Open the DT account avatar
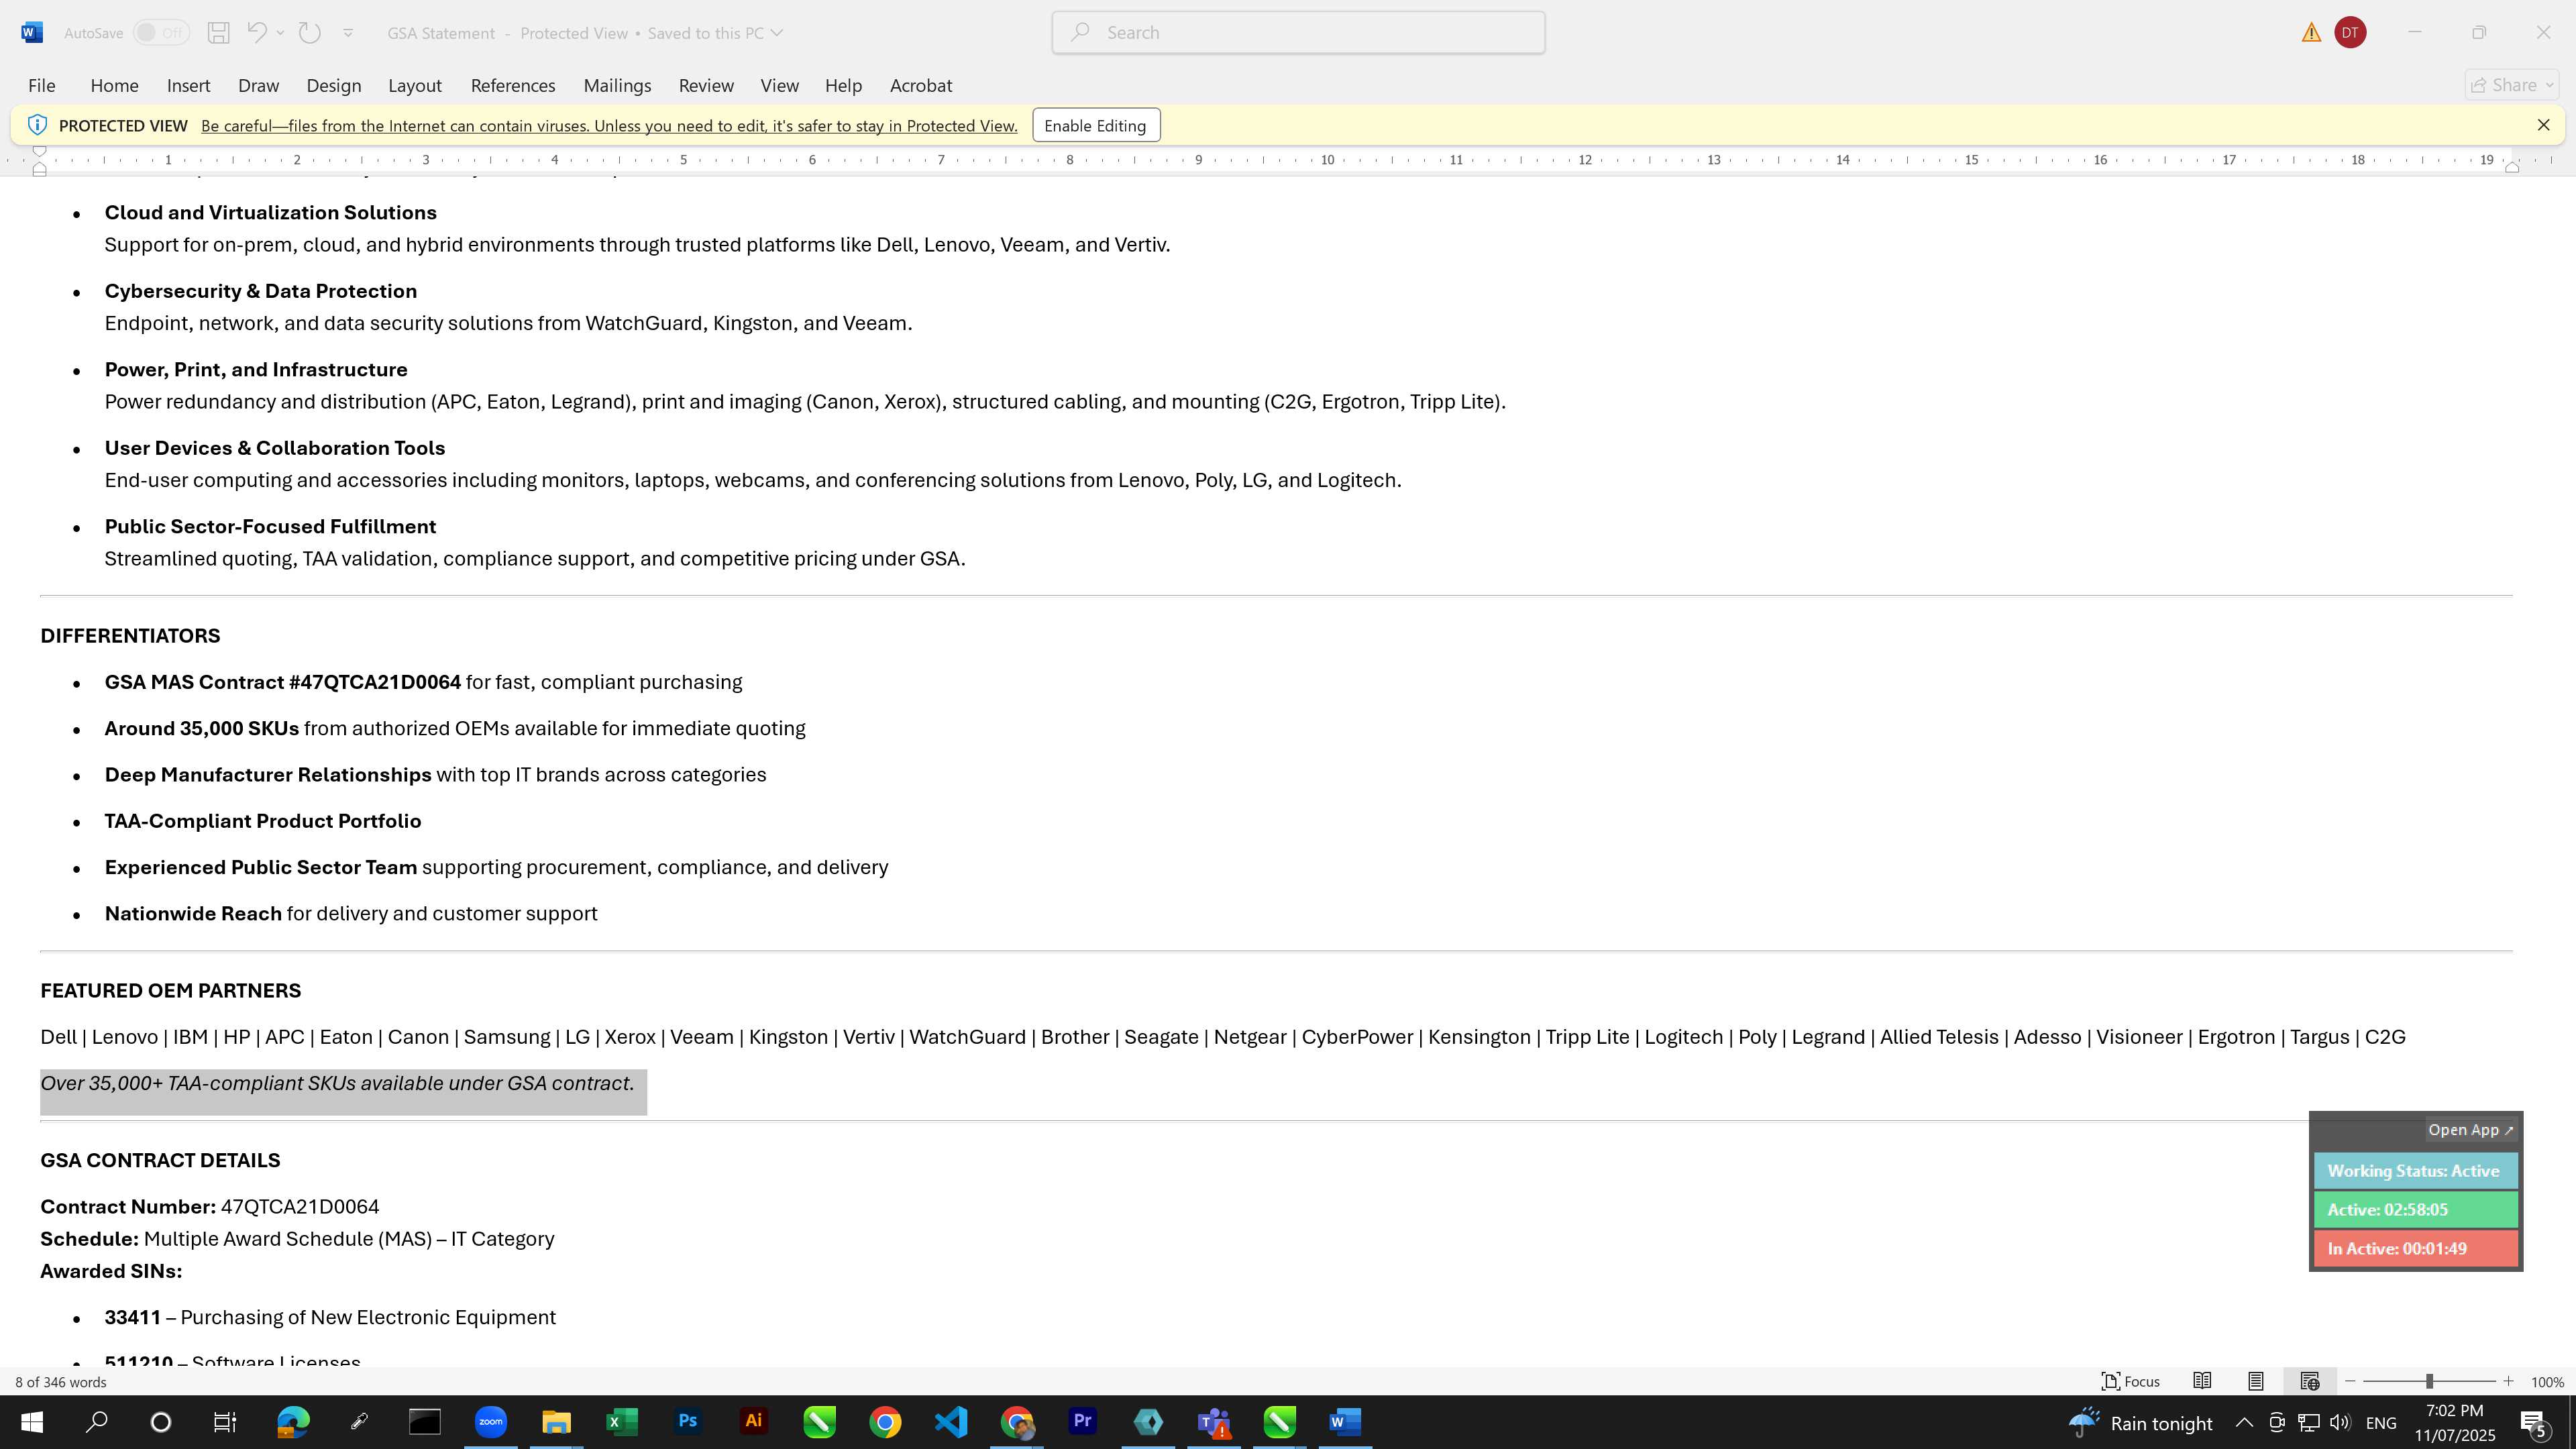The image size is (2576, 1449). (x=2350, y=32)
